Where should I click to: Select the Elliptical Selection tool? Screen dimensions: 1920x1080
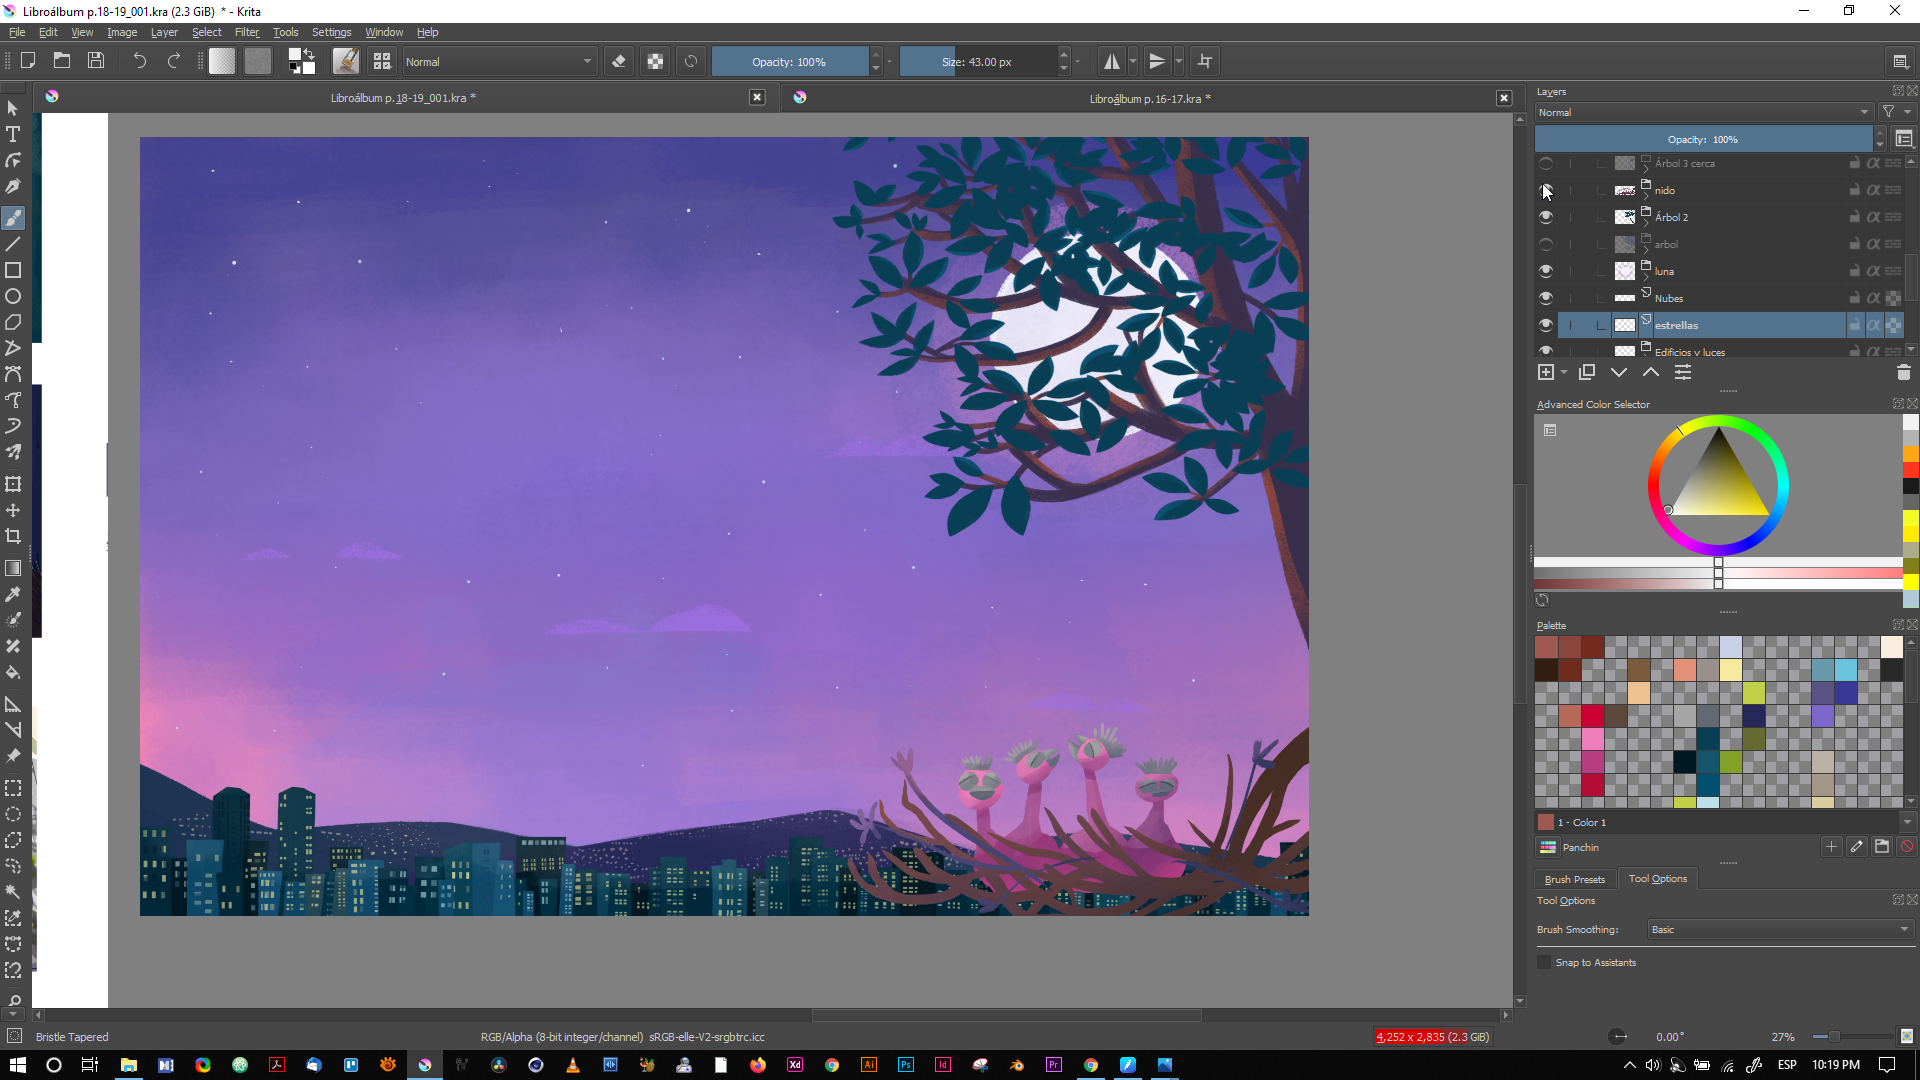13,814
